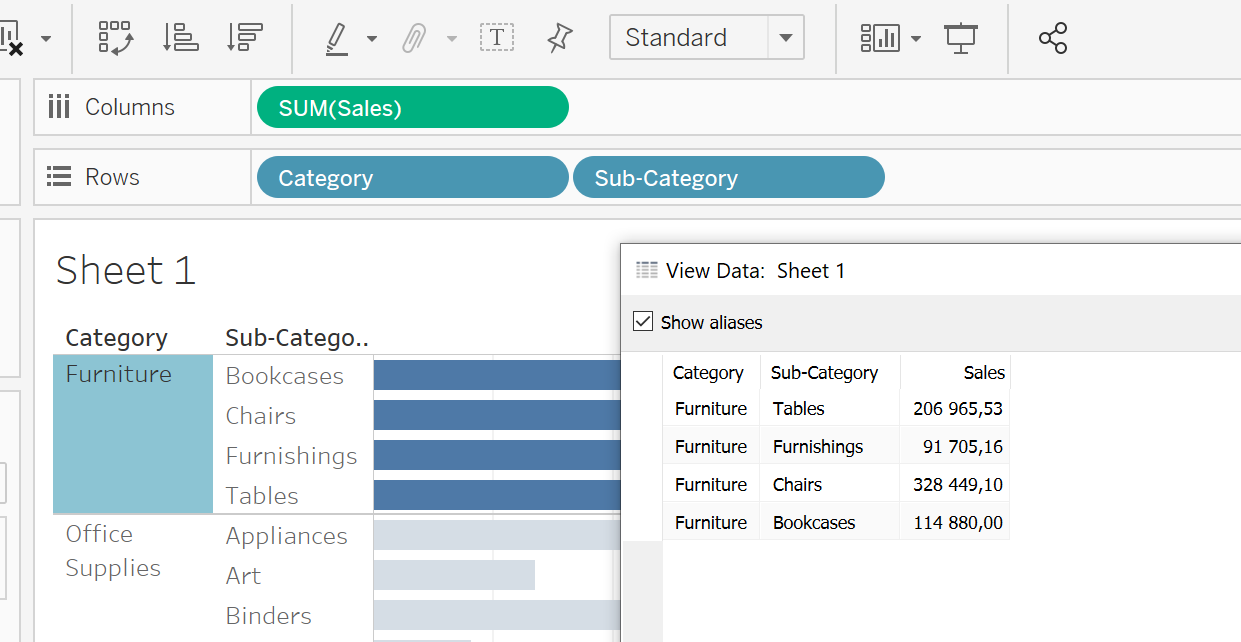Click the Sub-Category pill on Rows
This screenshot has height=642, width=1241.
coord(729,177)
